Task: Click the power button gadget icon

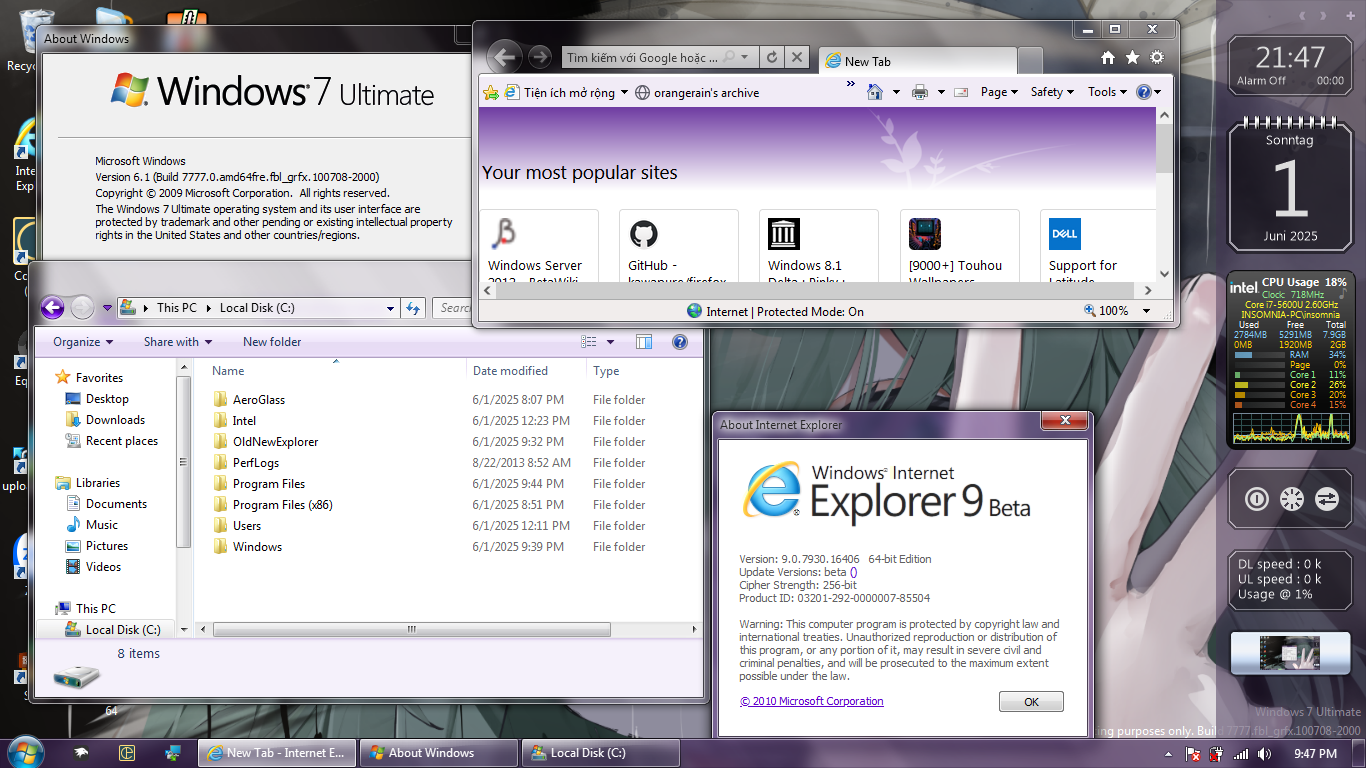Action: click(1256, 498)
